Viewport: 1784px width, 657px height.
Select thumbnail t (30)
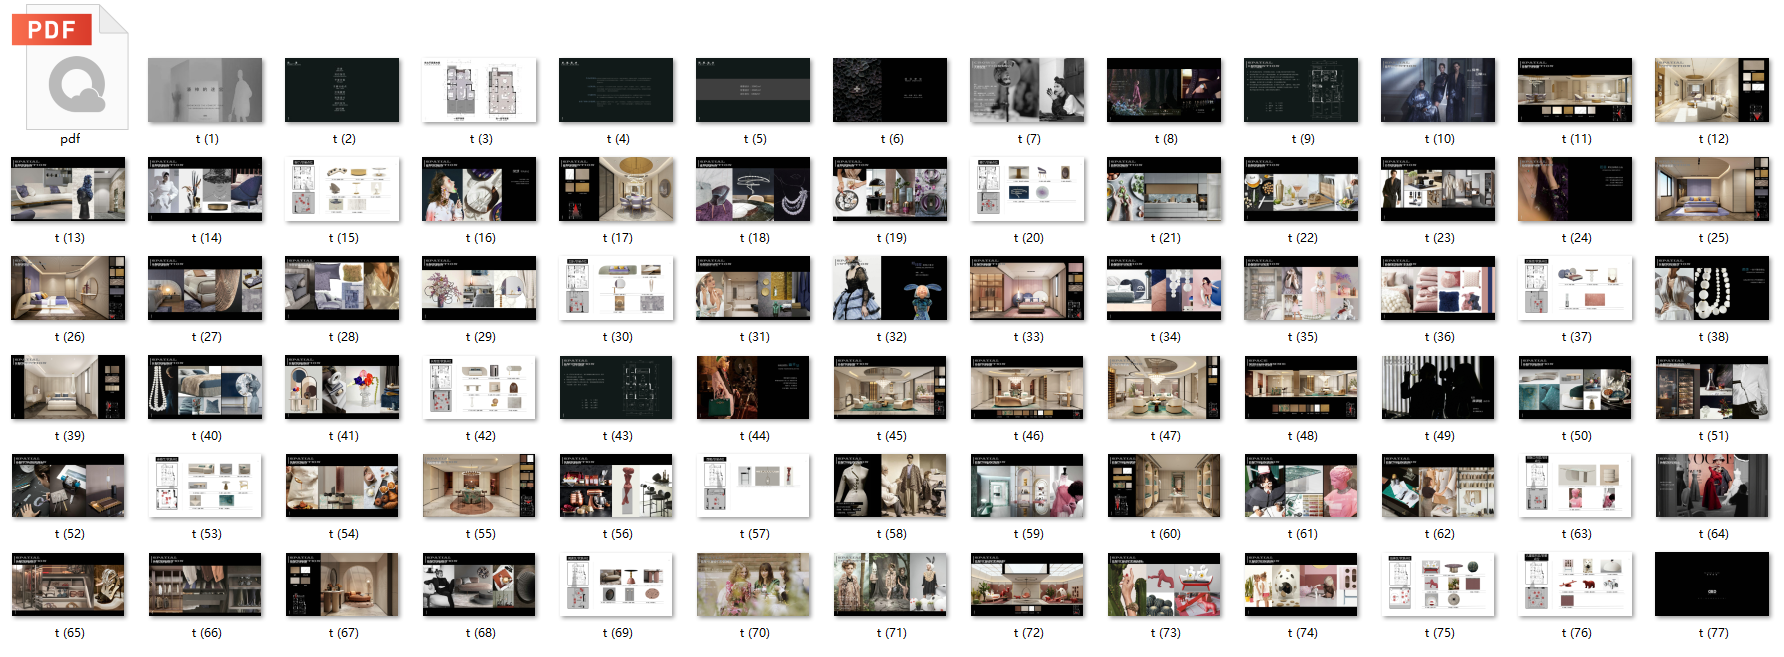pyautogui.click(x=616, y=288)
